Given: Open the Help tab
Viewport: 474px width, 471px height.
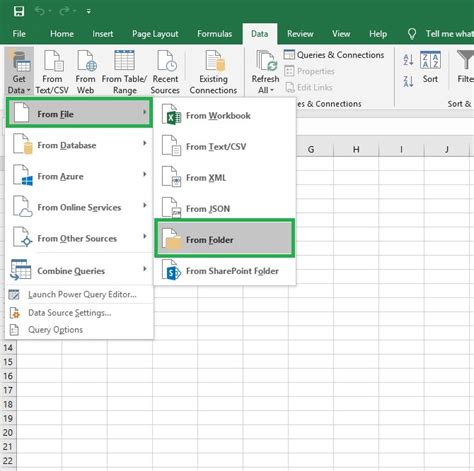Looking at the screenshot, I should click(x=378, y=34).
